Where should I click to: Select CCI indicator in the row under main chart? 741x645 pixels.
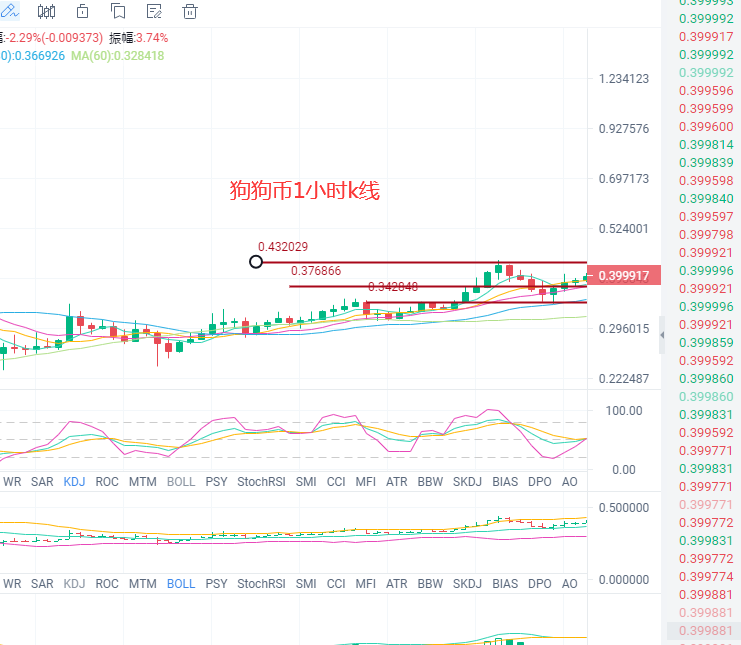point(336,481)
